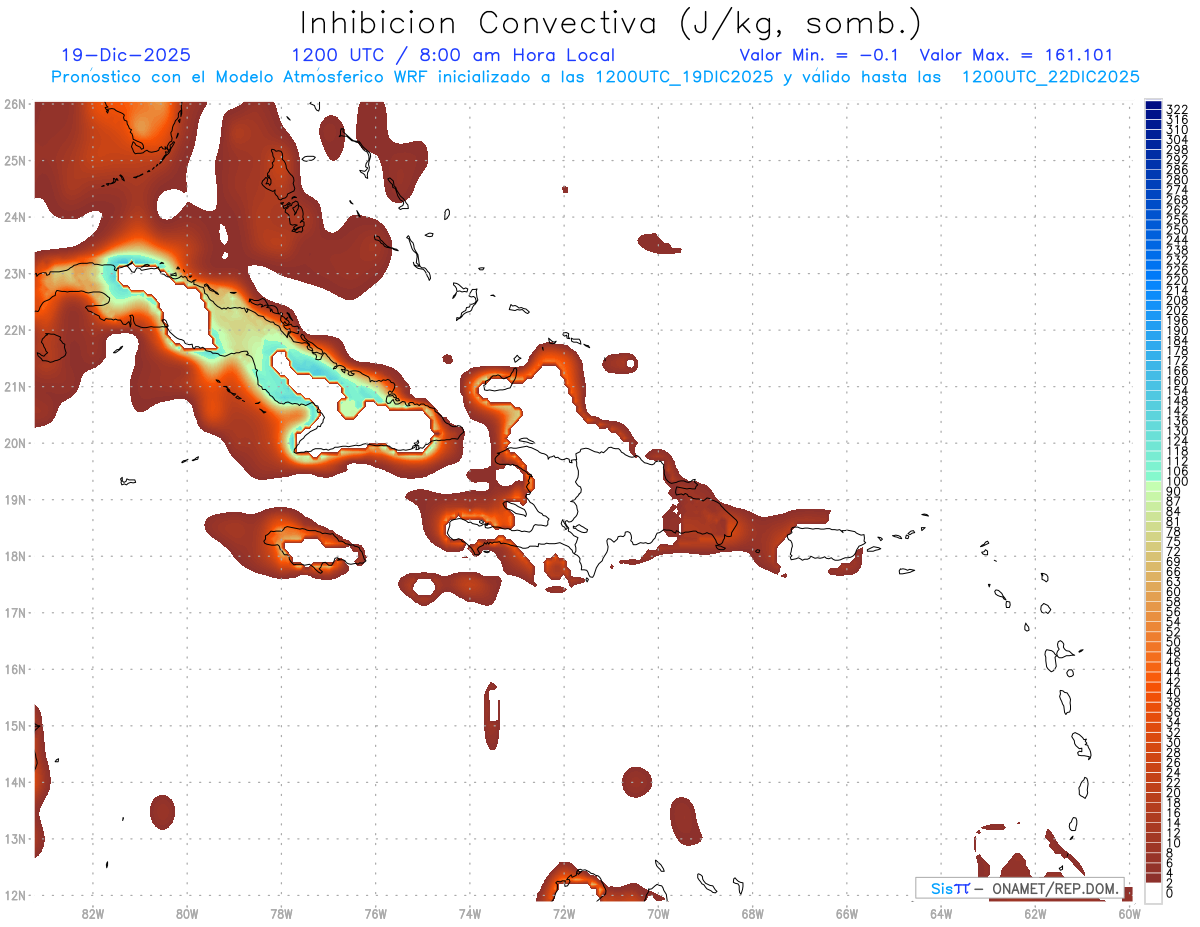Click the '80W' longitude label

[187, 913]
